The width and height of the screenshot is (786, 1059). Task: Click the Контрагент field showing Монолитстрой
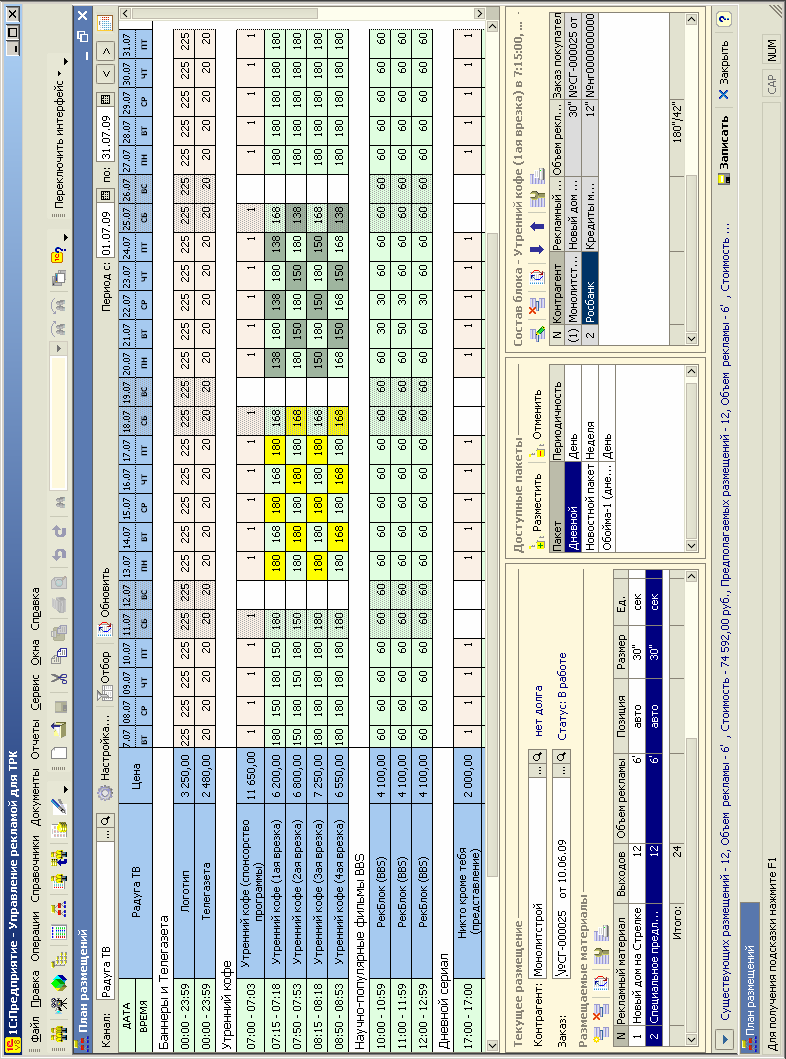coord(538,878)
